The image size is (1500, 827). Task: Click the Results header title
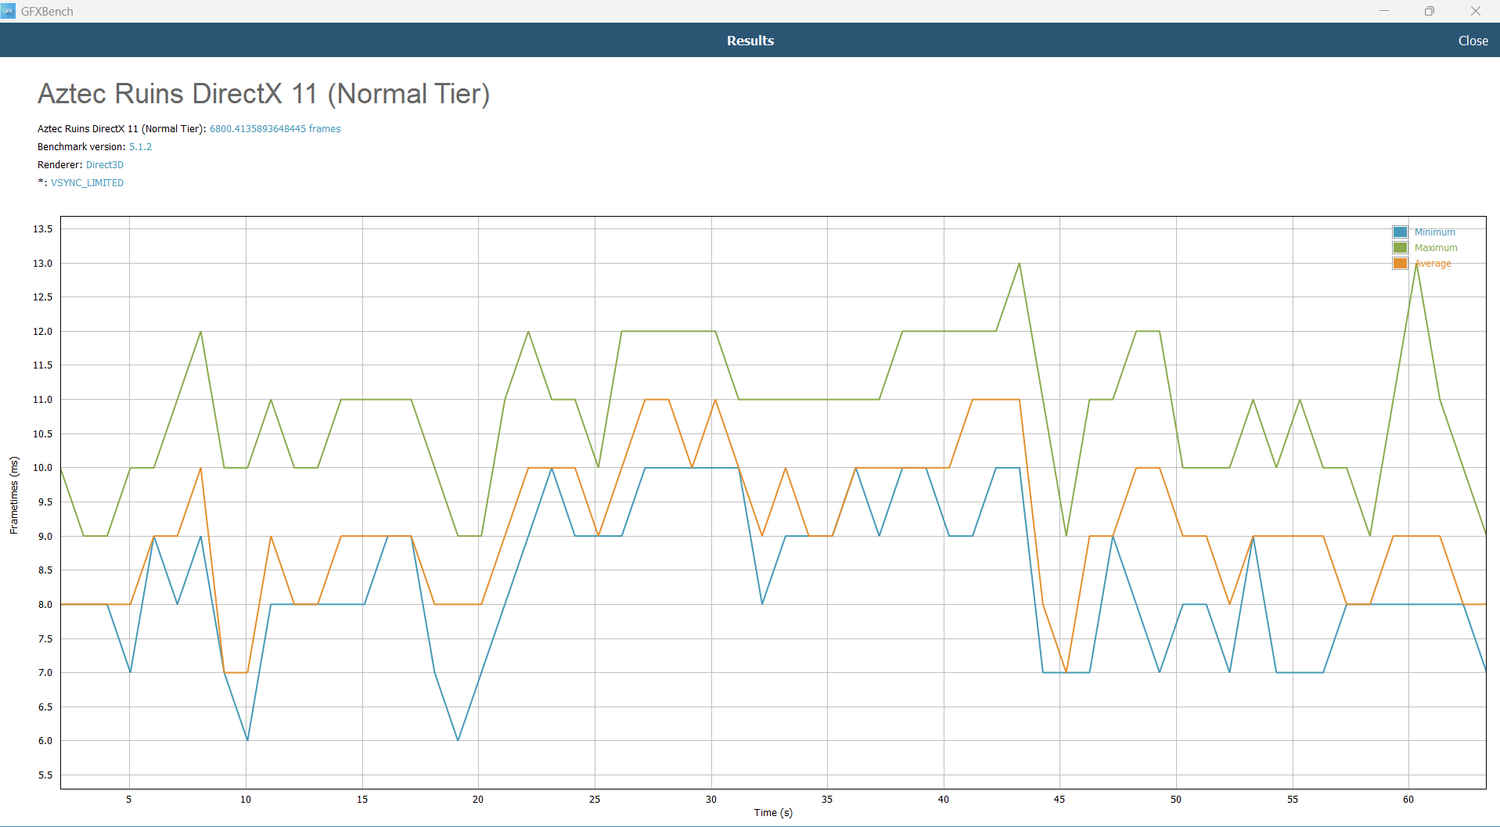click(750, 41)
